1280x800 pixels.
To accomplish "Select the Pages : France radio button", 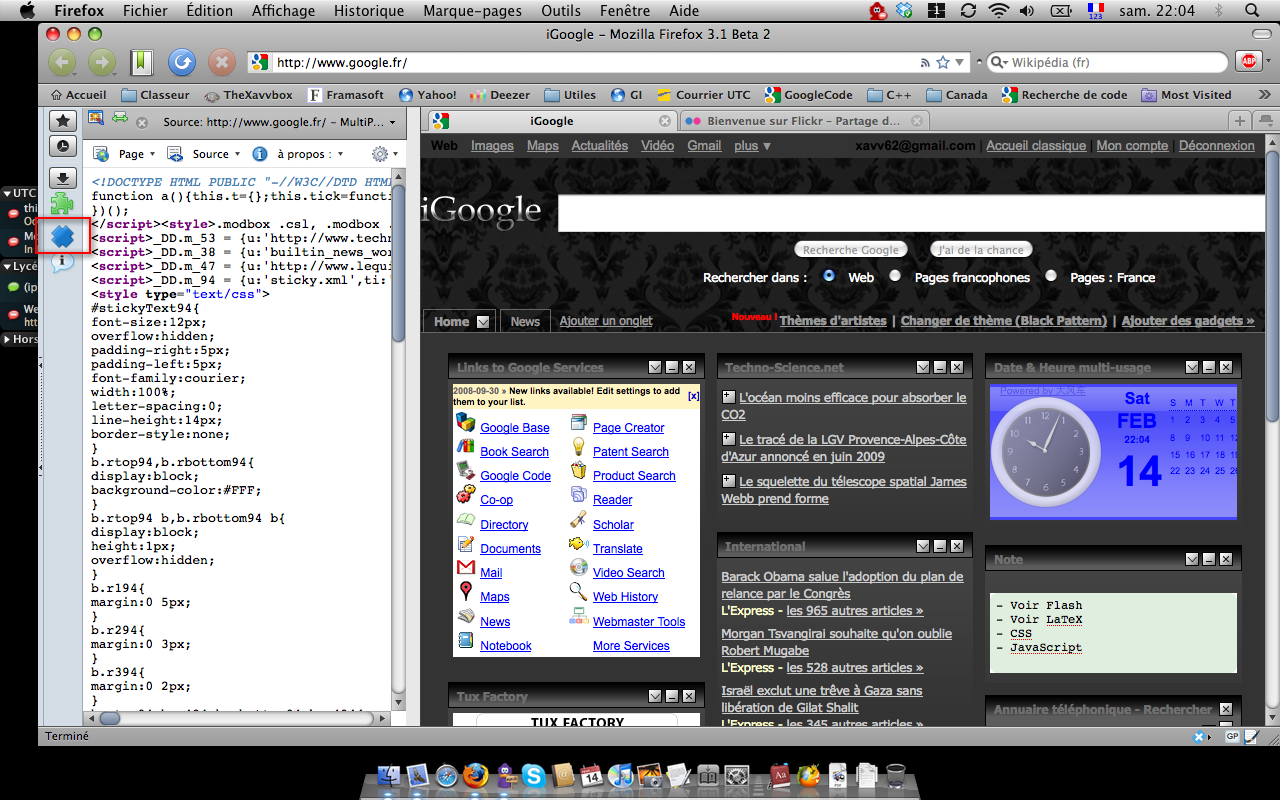I will [x=1051, y=276].
